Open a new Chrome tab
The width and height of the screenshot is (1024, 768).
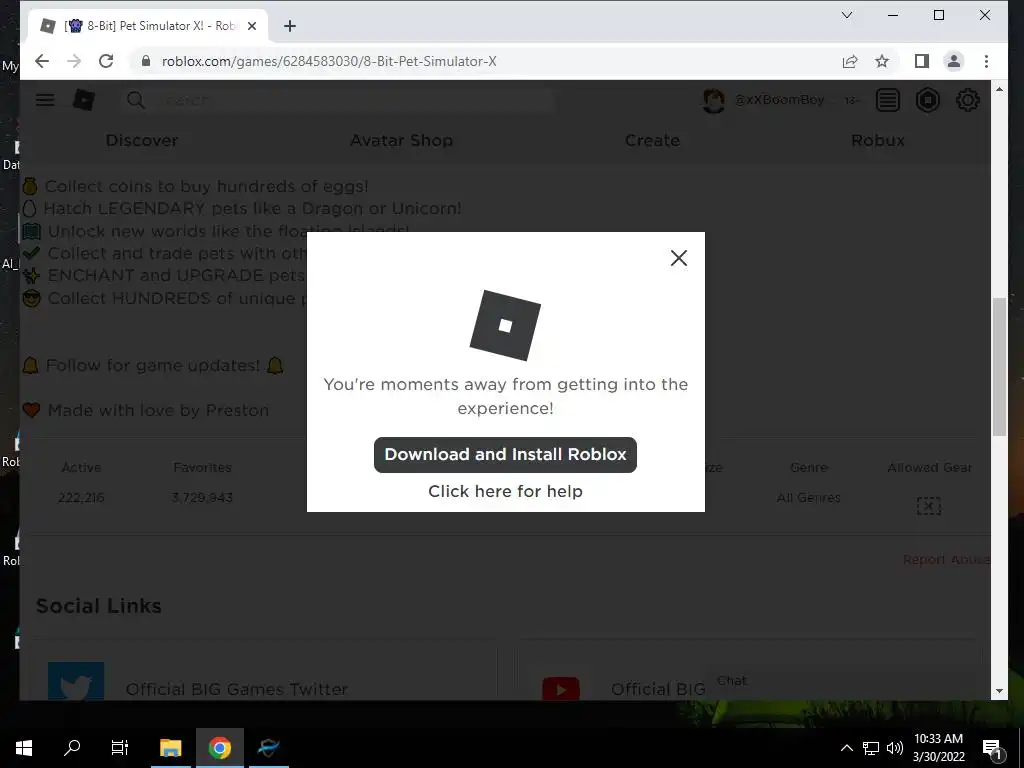click(x=290, y=26)
